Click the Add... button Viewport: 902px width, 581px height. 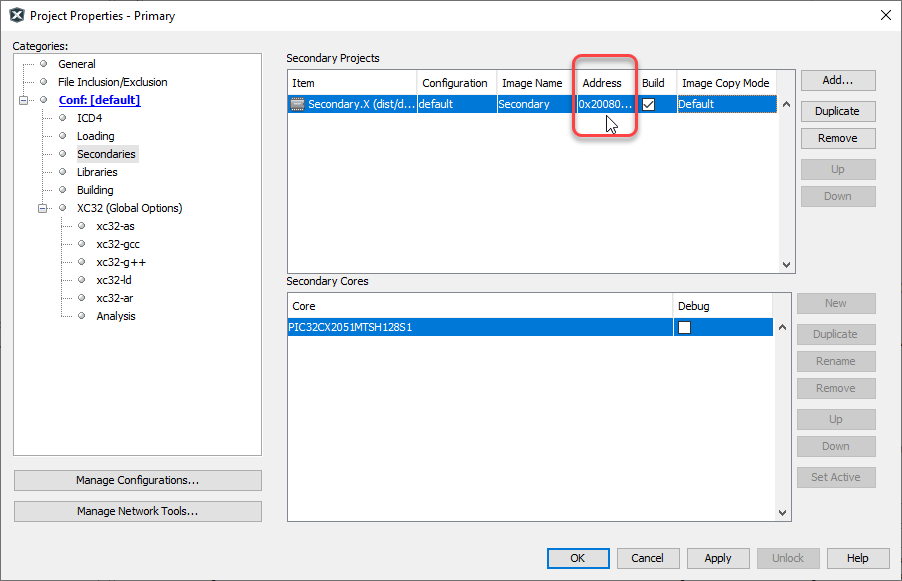837,81
